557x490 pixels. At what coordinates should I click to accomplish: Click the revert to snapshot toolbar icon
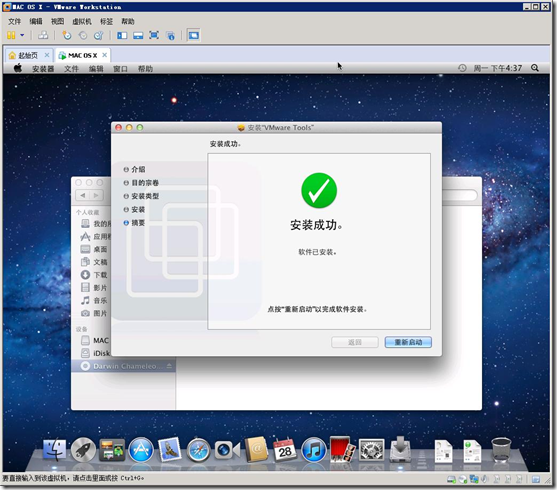pyautogui.click(x=83, y=35)
